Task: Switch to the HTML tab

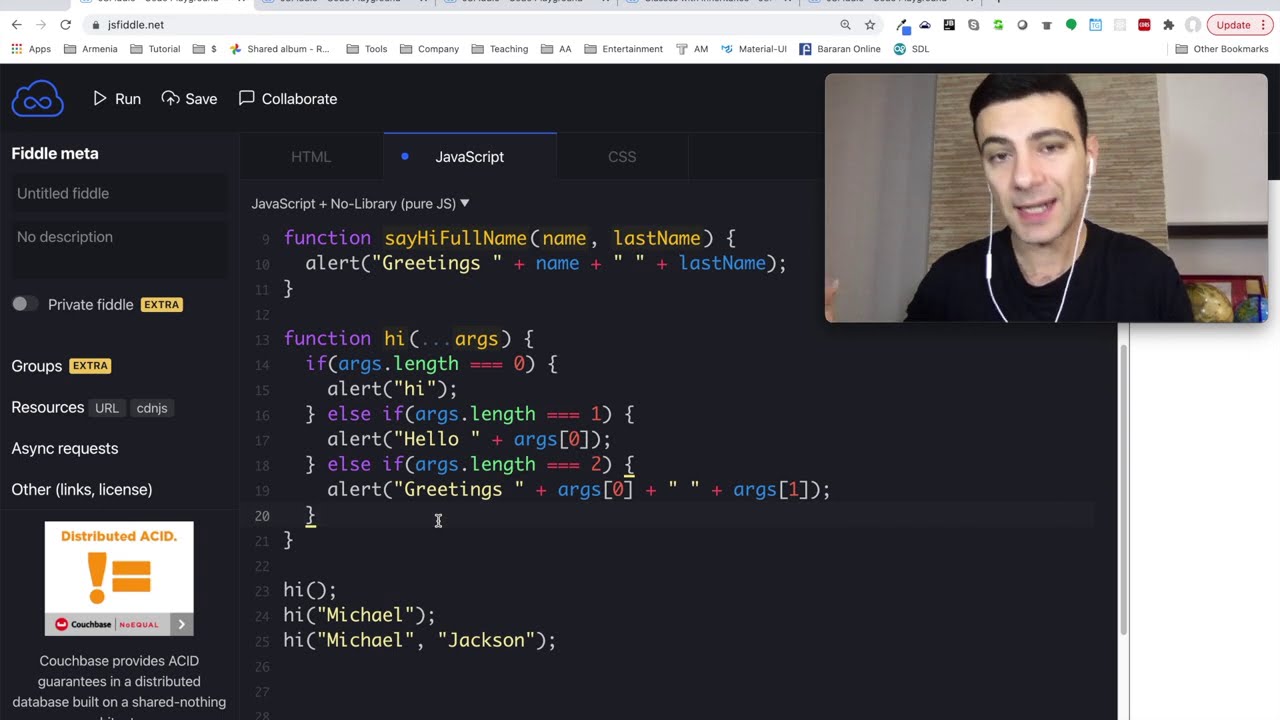Action: (x=311, y=157)
